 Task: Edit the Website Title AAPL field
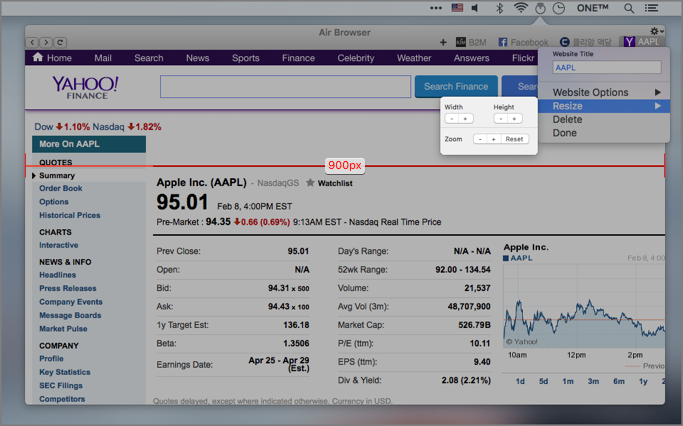(x=607, y=68)
